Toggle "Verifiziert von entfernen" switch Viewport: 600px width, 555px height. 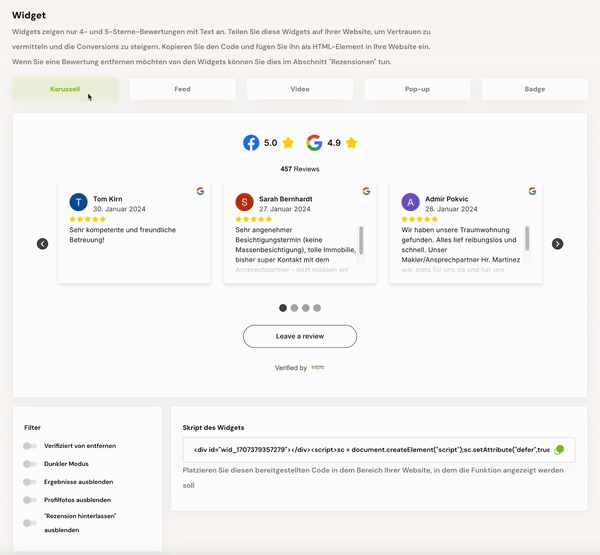point(30,446)
